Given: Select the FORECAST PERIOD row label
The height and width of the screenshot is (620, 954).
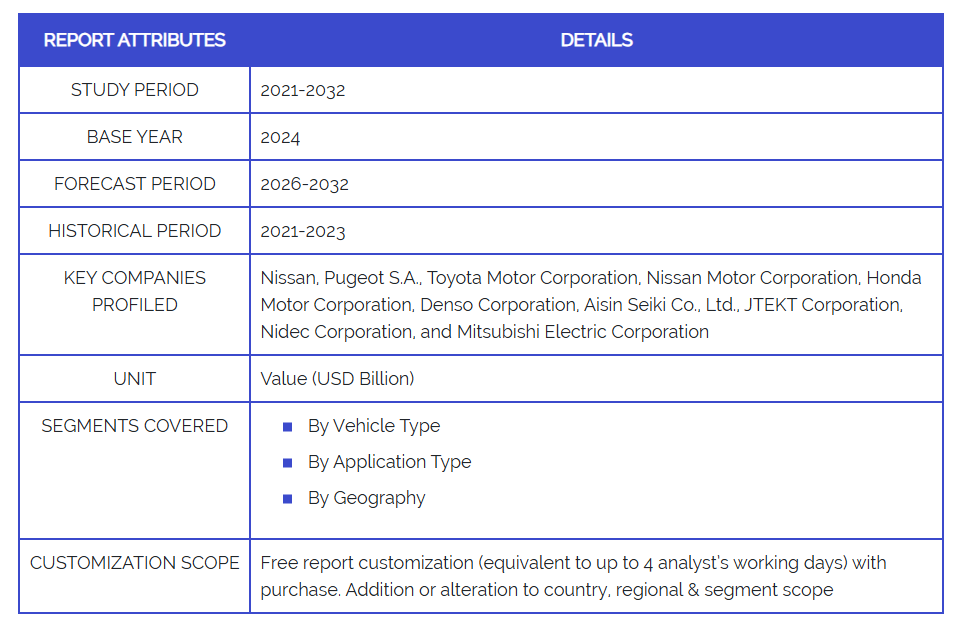Looking at the screenshot, I should point(135,184).
